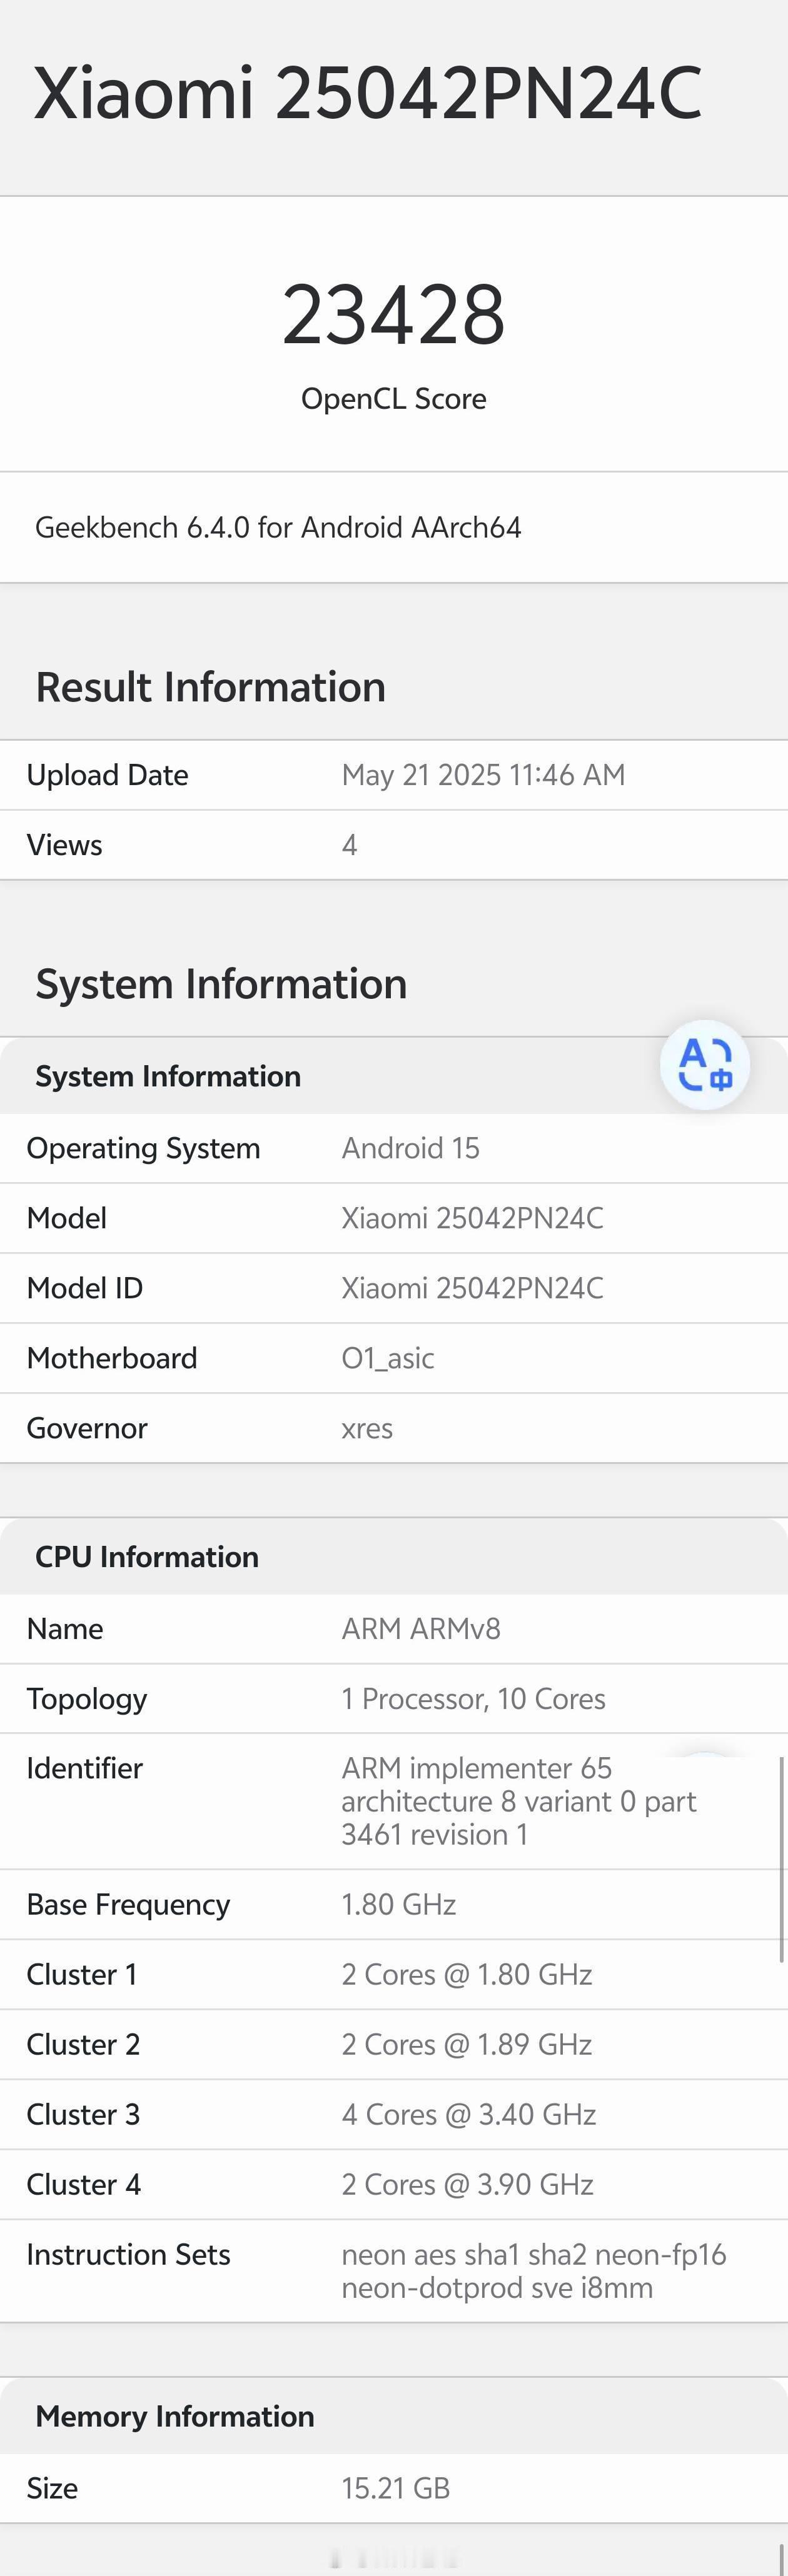
Task: Select the 15.21 GB memory size value
Action: [396, 2488]
